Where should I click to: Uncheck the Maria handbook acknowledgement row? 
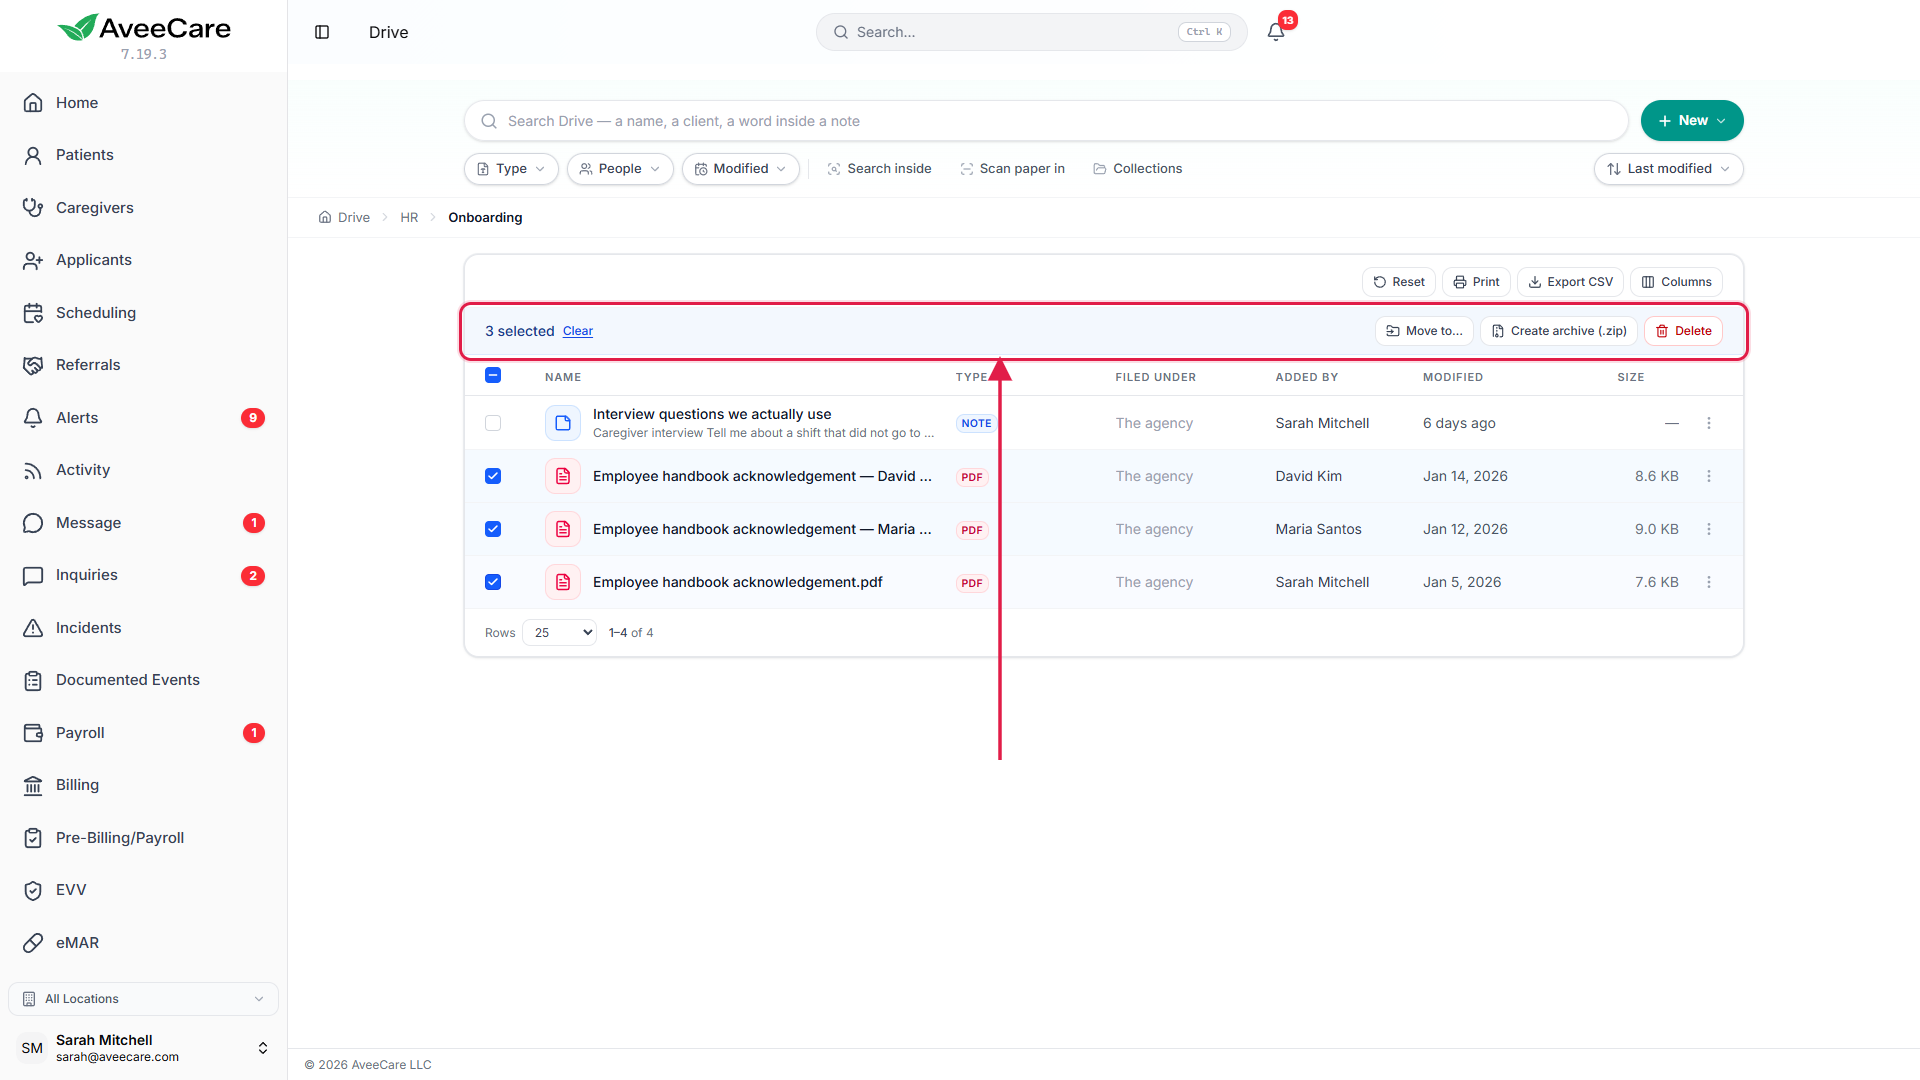point(493,529)
